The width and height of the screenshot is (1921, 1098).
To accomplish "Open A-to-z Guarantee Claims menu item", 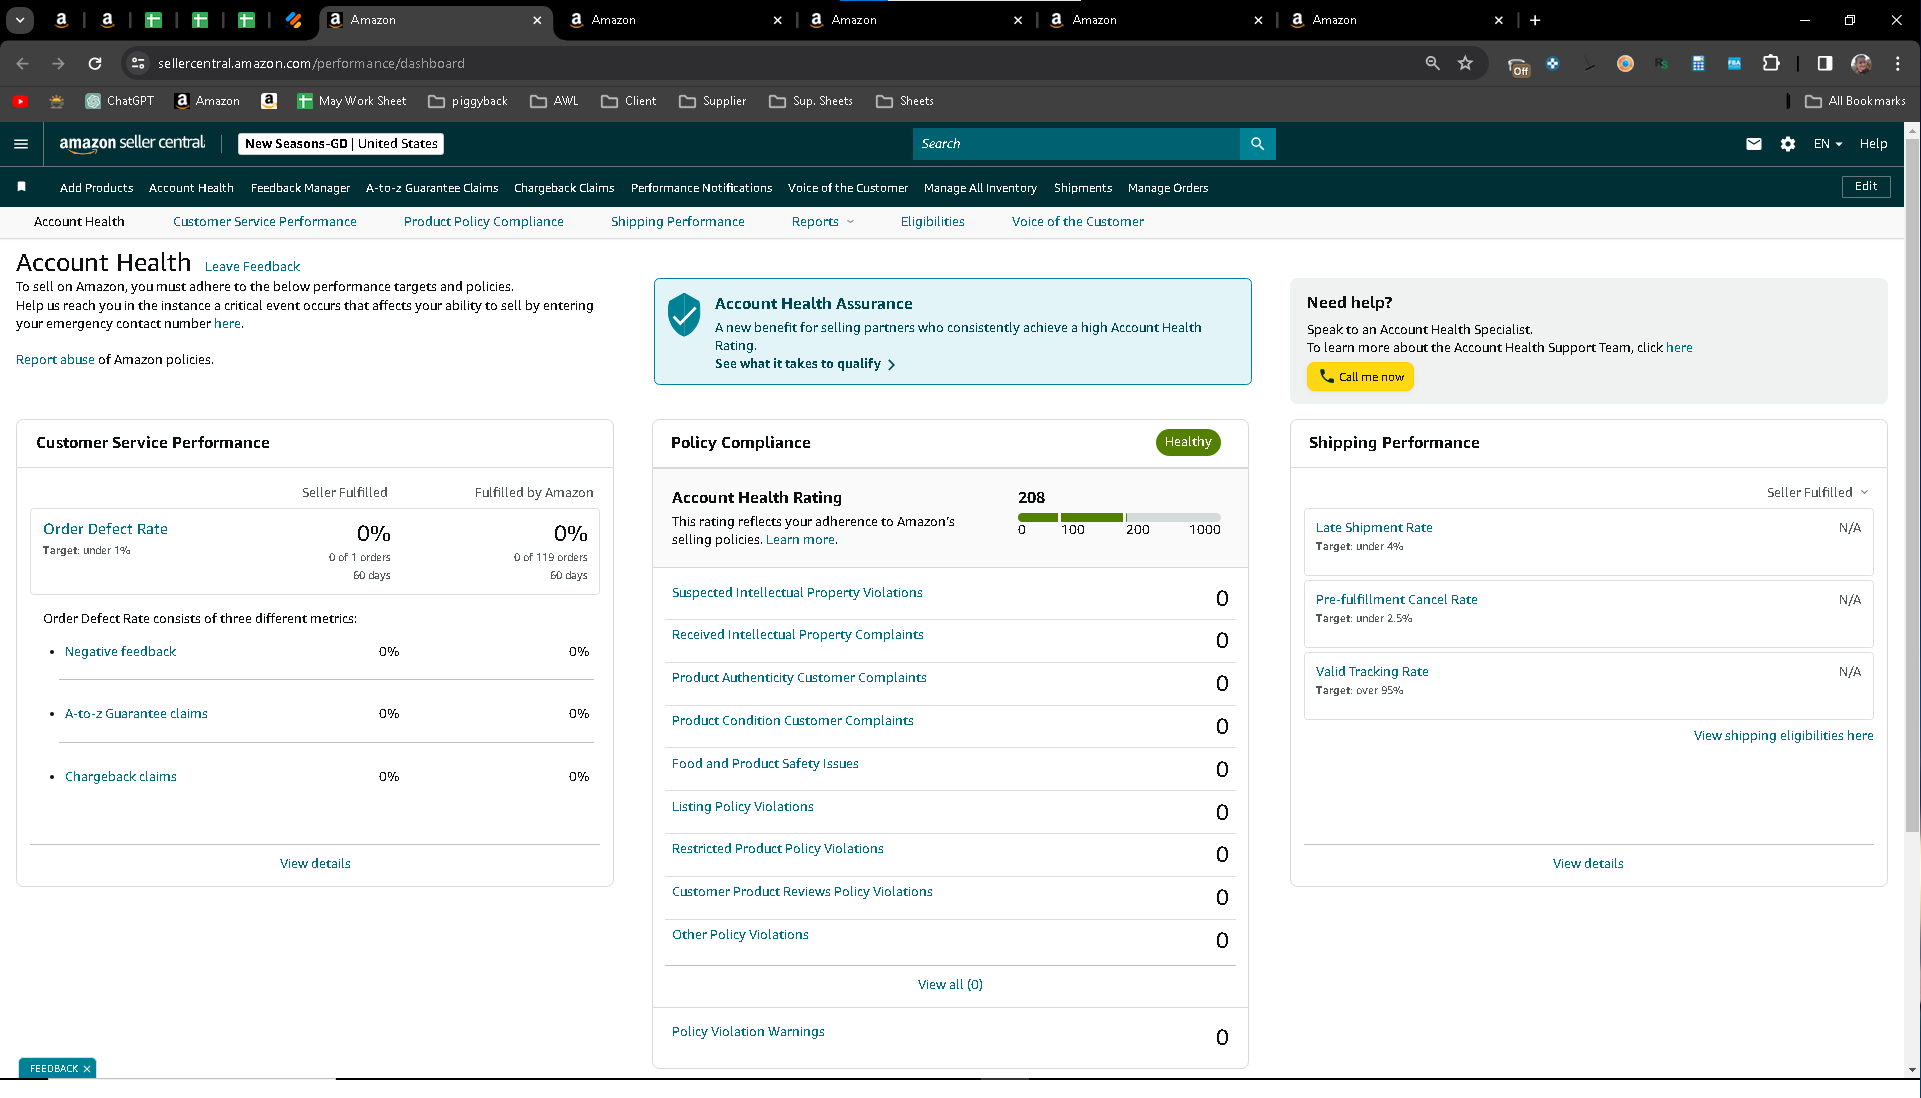I will (x=432, y=188).
